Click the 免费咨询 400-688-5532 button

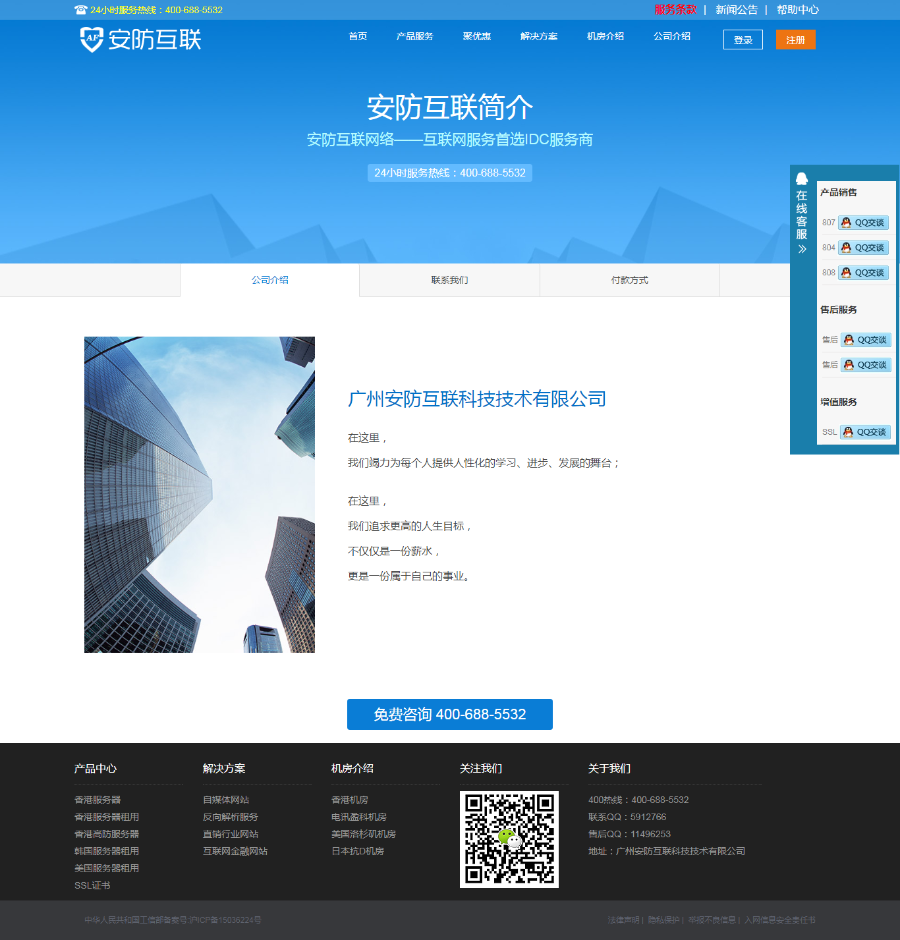(449, 715)
